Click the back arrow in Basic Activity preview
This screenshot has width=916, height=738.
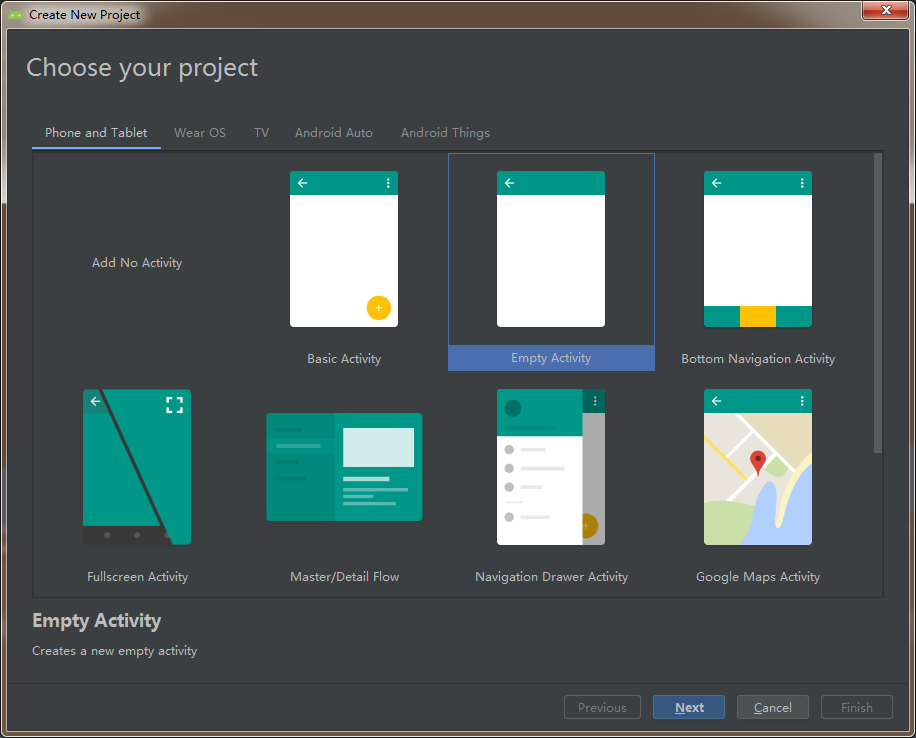303,183
